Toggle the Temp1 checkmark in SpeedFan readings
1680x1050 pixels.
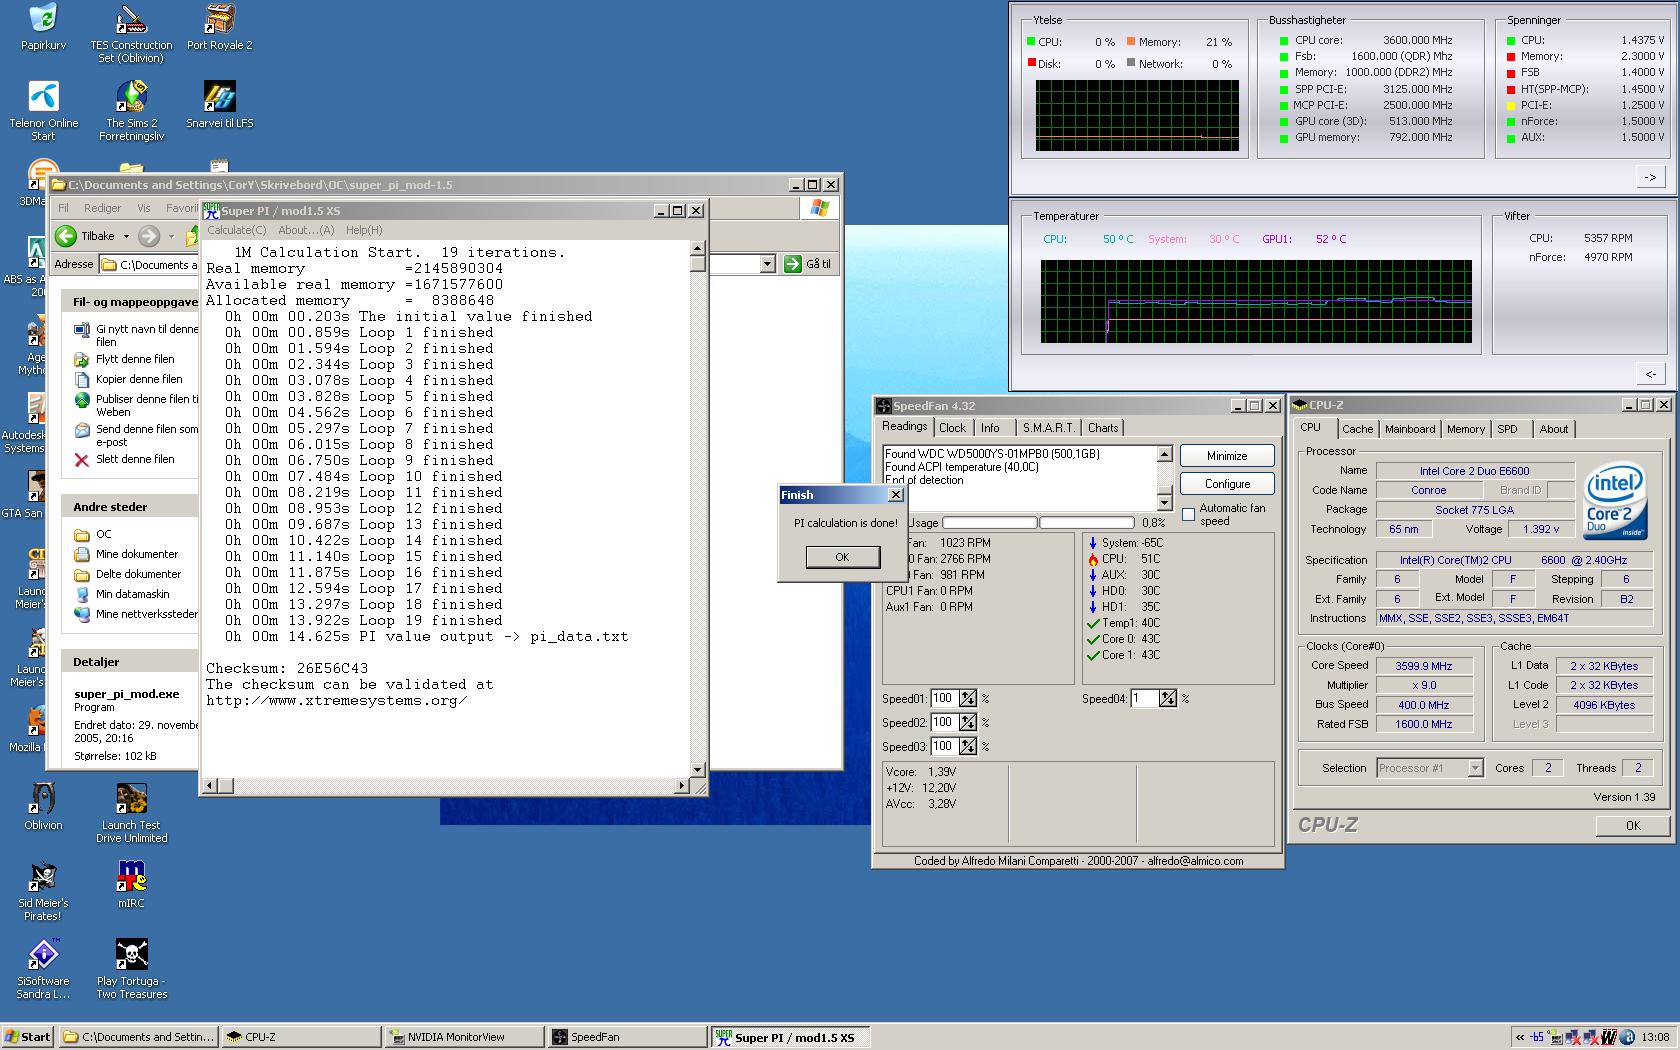point(1093,623)
